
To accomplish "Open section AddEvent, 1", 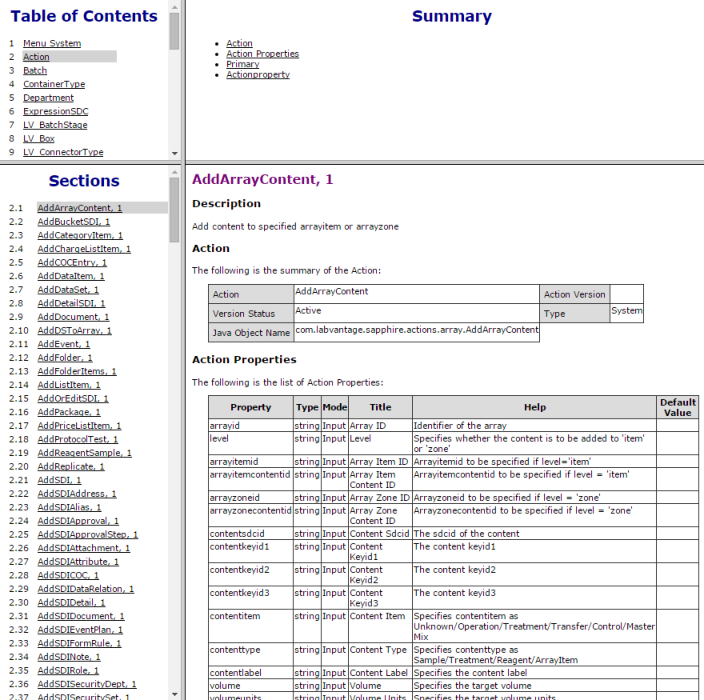I will pyautogui.click(x=64, y=344).
